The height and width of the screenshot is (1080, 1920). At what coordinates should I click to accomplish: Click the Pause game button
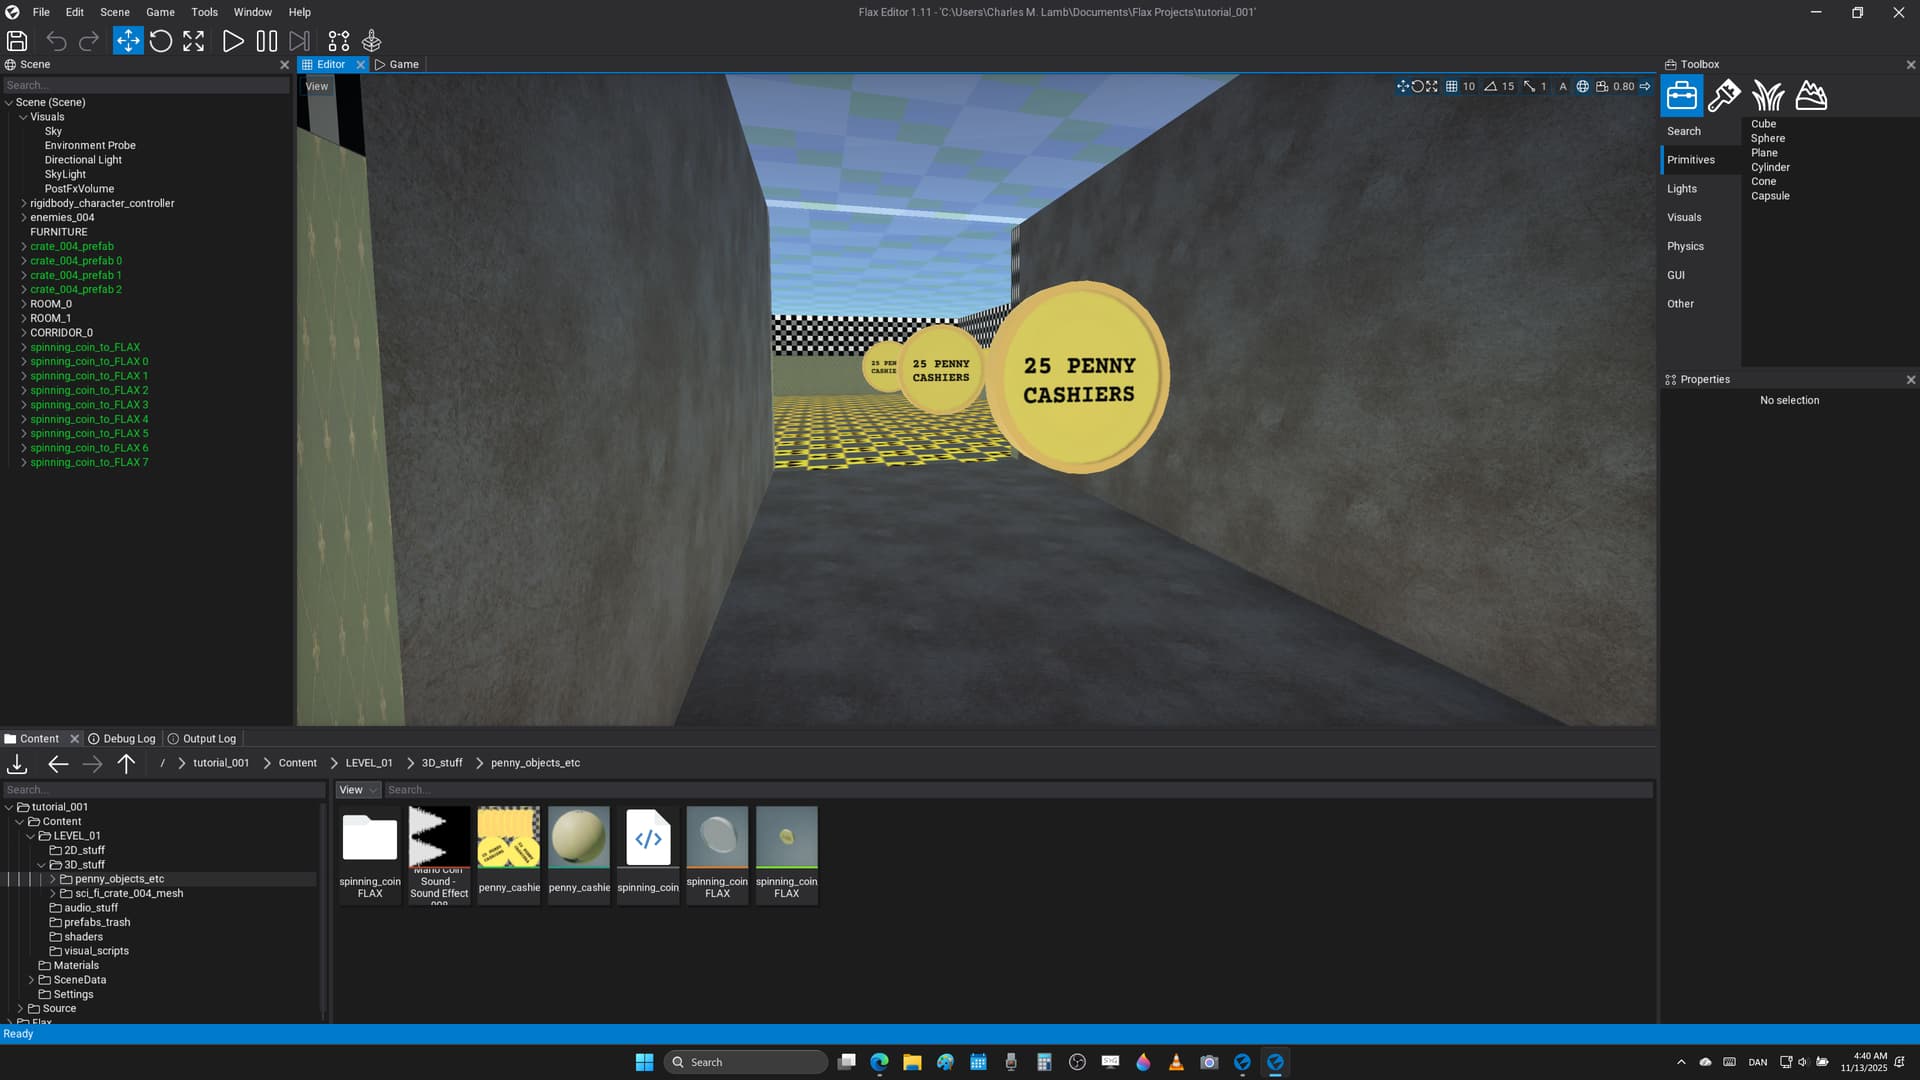pyautogui.click(x=266, y=41)
